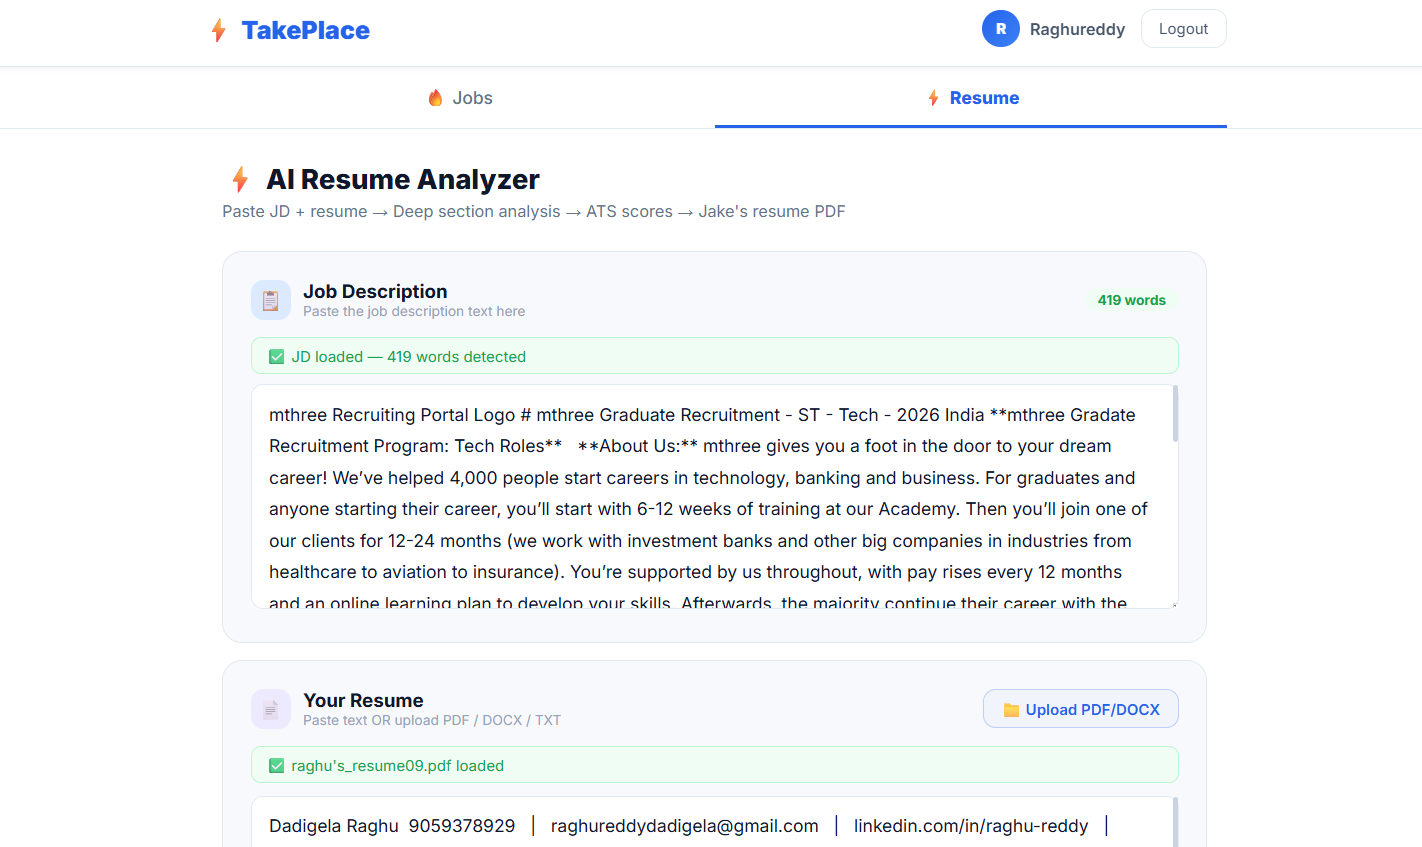Click the TakePlace lightning bolt logo icon
Screen dimensions: 1422x847
tap(219, 30)
